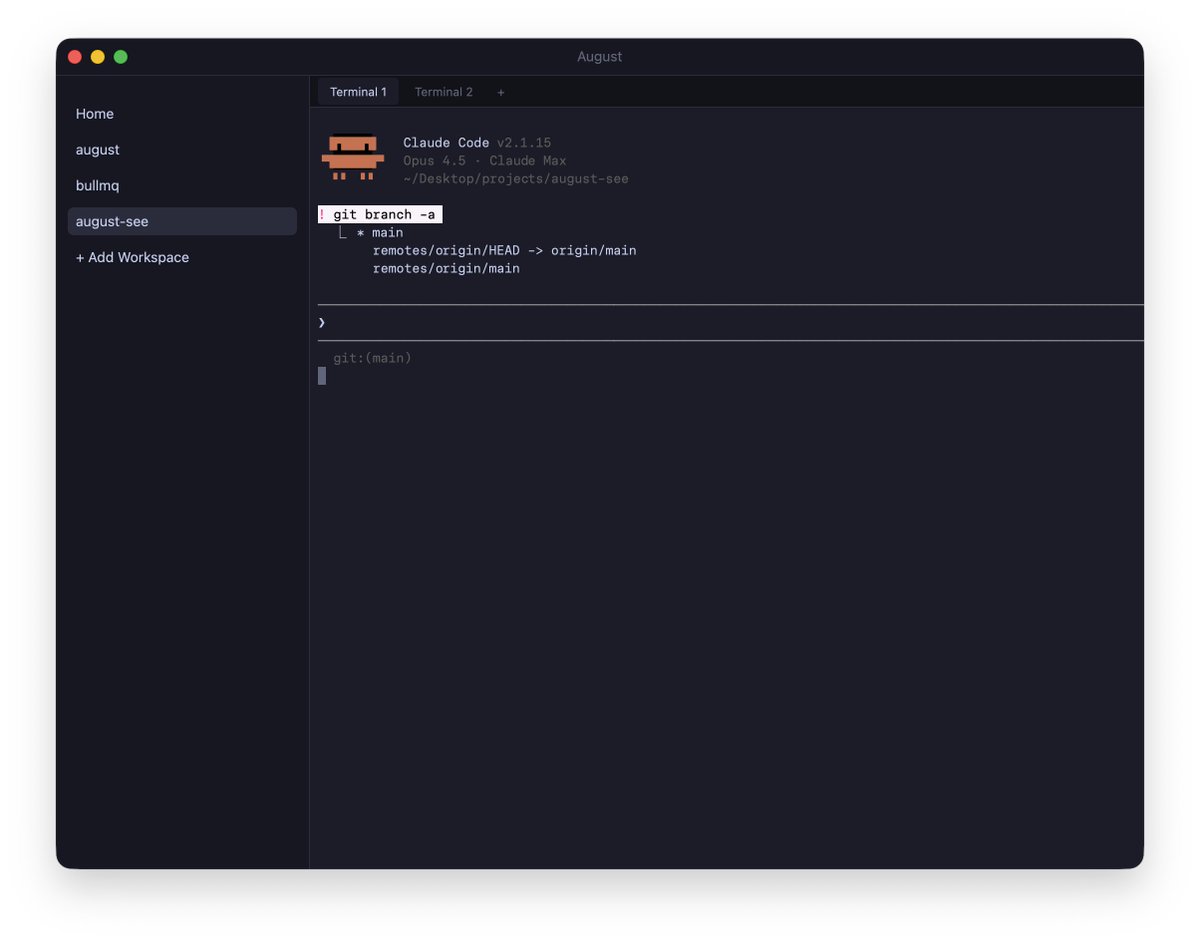Switch to the Terminal 2 tab
Image resolution: width=1200 pixels, height=943 pixels.
(x=444, y=92)
